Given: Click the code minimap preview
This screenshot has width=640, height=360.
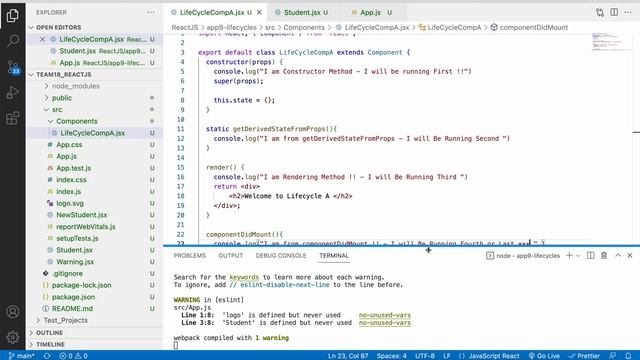Looking at the screenshot, I should pos(610,42).
